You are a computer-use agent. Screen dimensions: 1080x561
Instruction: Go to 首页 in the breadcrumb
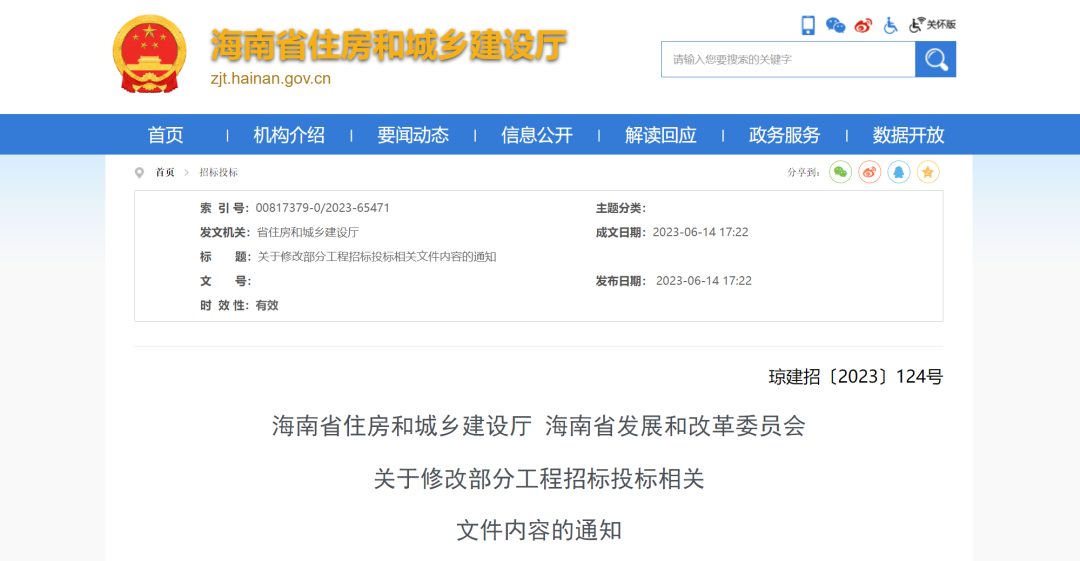pos(165,172)
